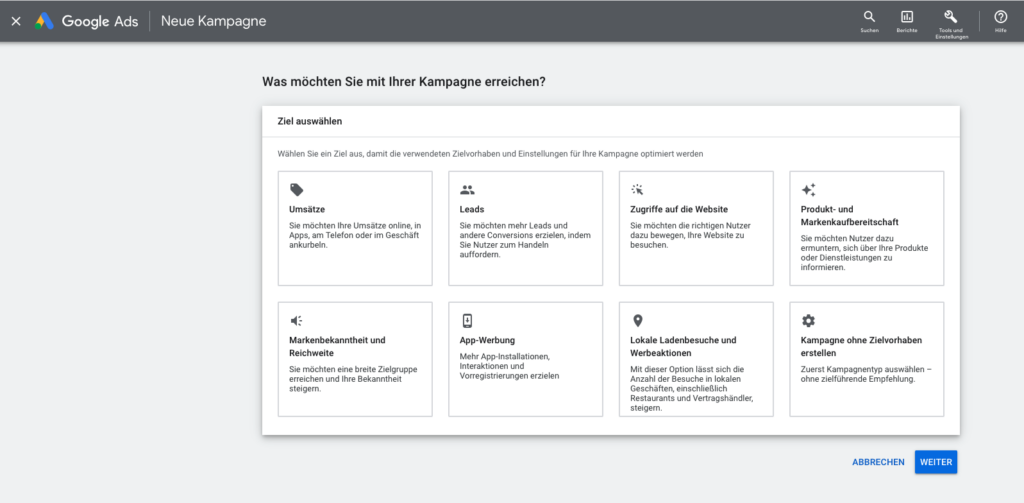Click the sparkle stars icon for Markenkaufbereitschaft
This screenshot has width=1024, height=503.
pyautogui.click(x=809, y=189)
